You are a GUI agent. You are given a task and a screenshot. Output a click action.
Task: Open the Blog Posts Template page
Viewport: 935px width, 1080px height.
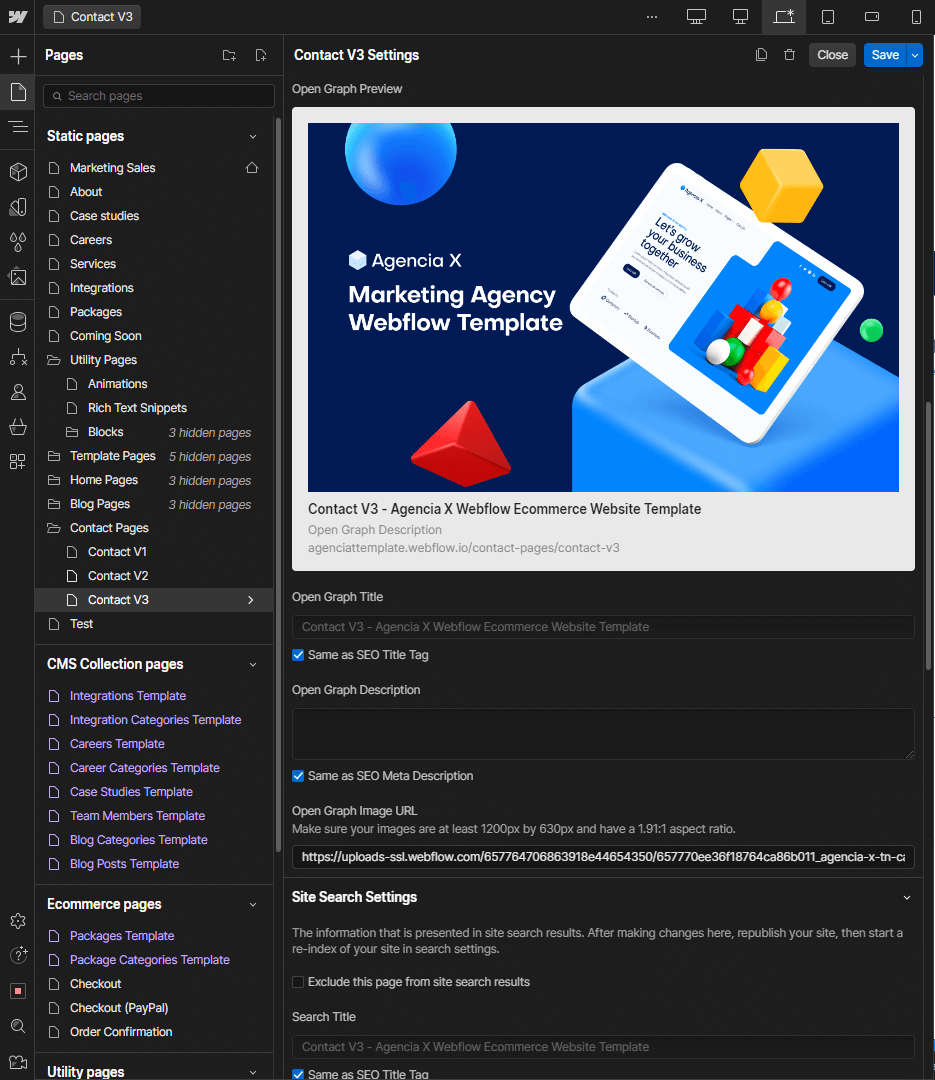[124, 863]
